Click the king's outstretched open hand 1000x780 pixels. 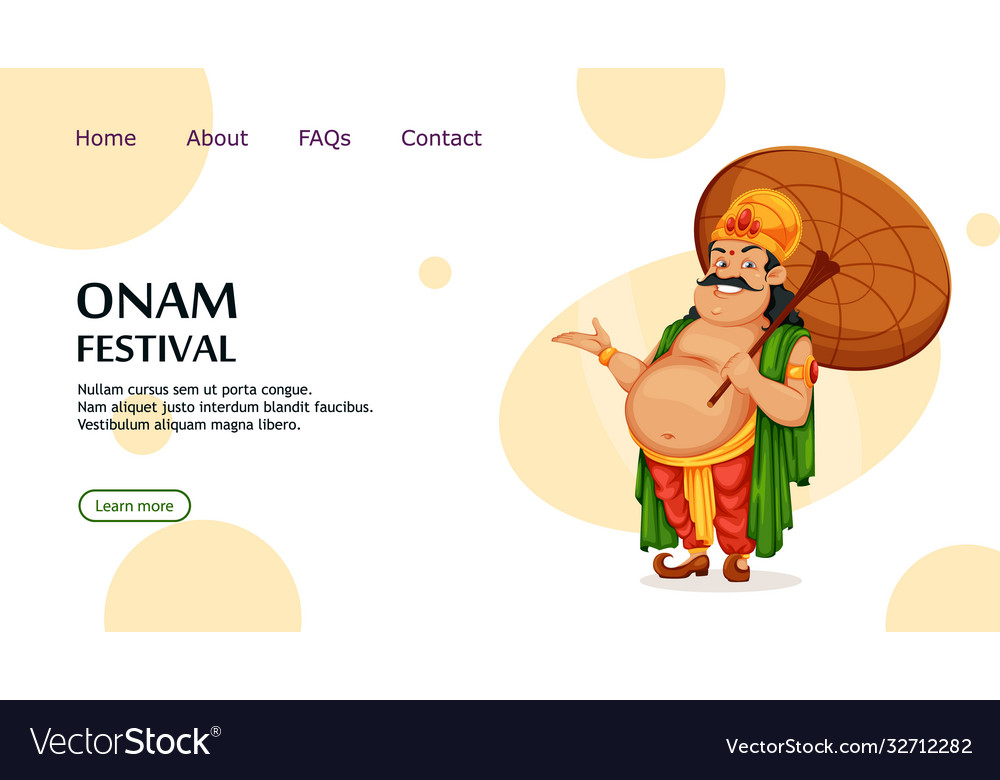(582, 339)
